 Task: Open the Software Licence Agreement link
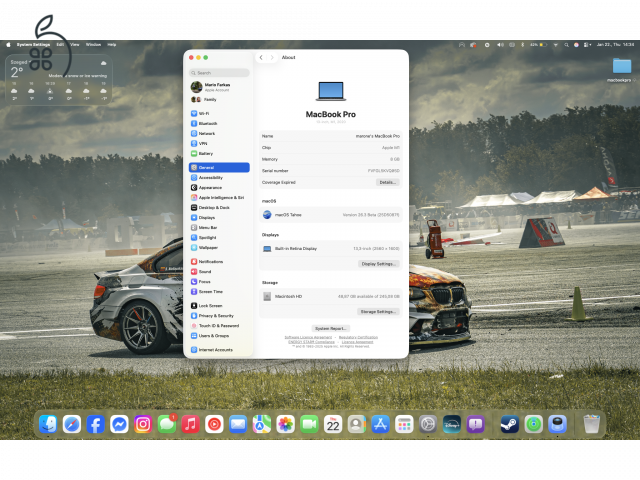[x=308, y=337]
